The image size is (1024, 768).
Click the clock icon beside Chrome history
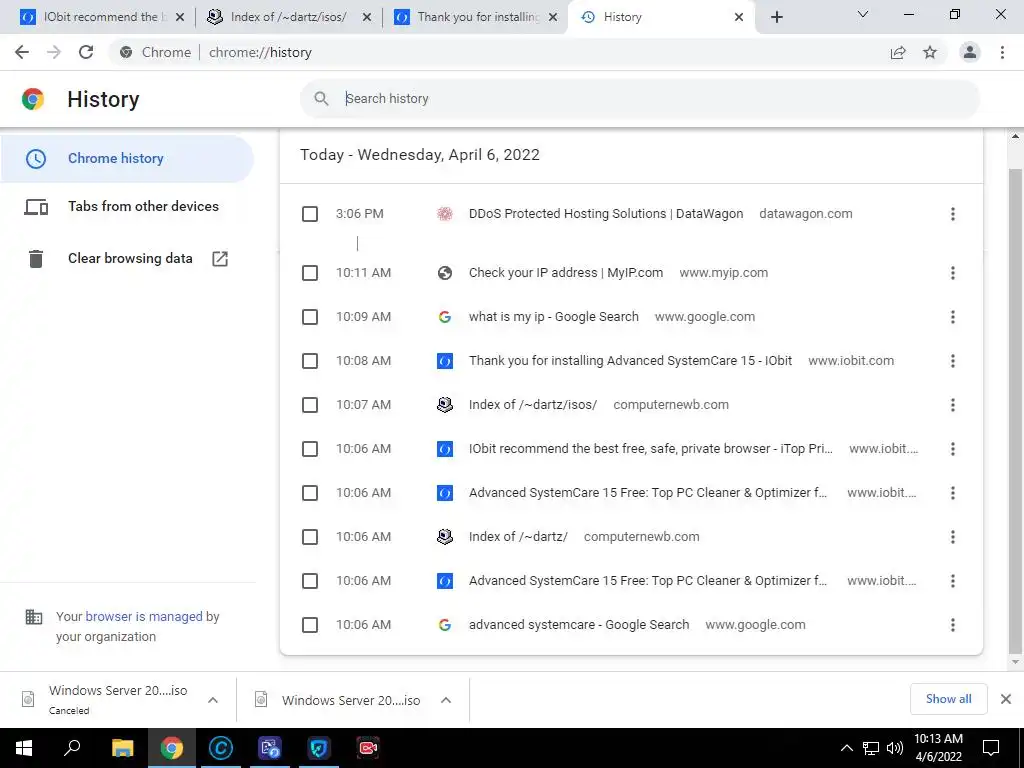tap(36, 159)
